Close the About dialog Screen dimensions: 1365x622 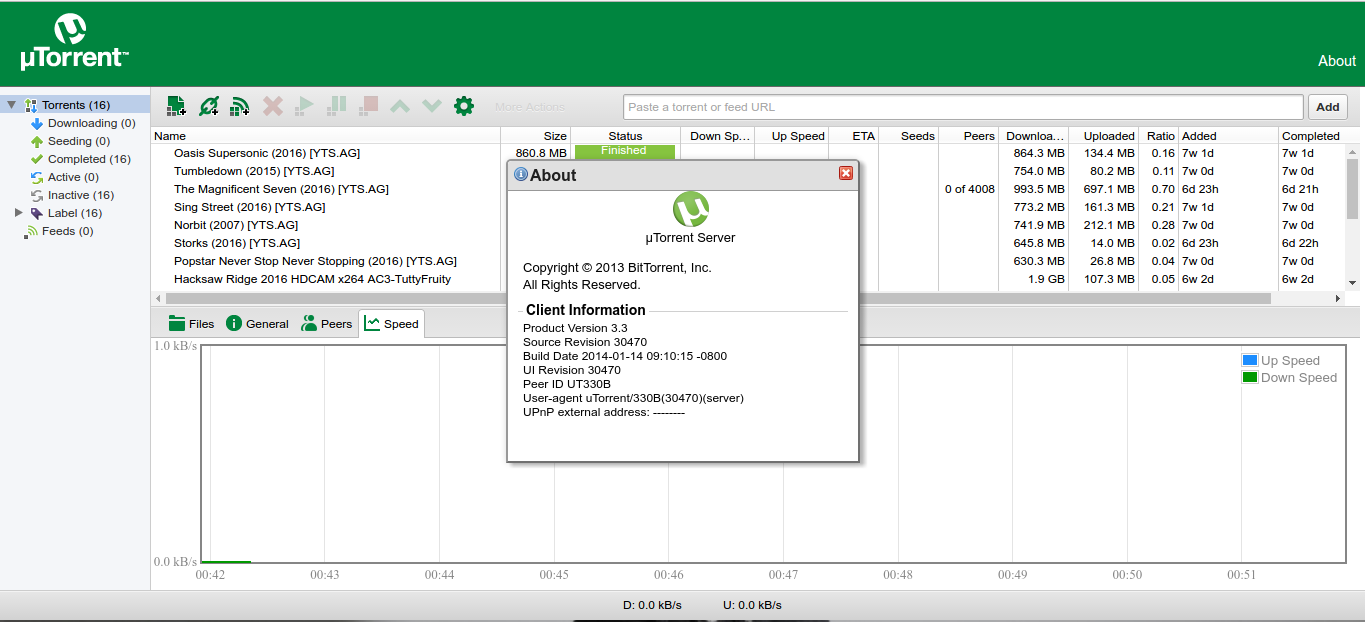(846, 173)
